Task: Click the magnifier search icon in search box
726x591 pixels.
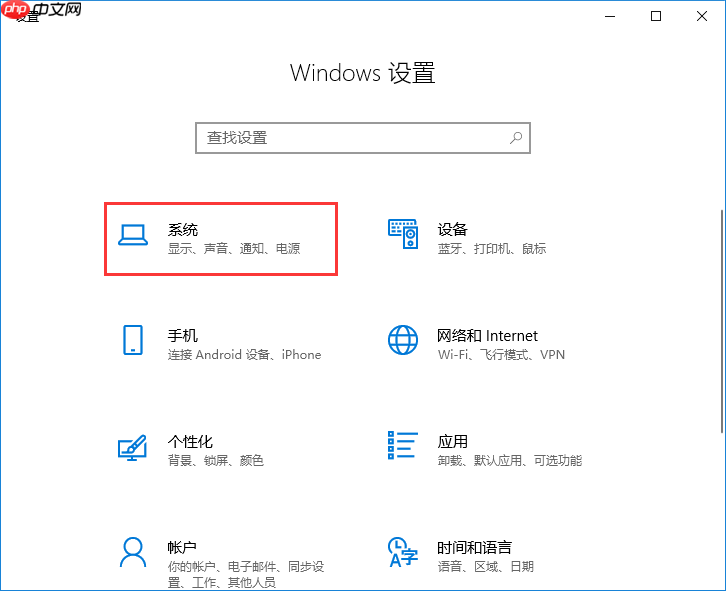Action: pyautogui.click(x=516, y=138)
